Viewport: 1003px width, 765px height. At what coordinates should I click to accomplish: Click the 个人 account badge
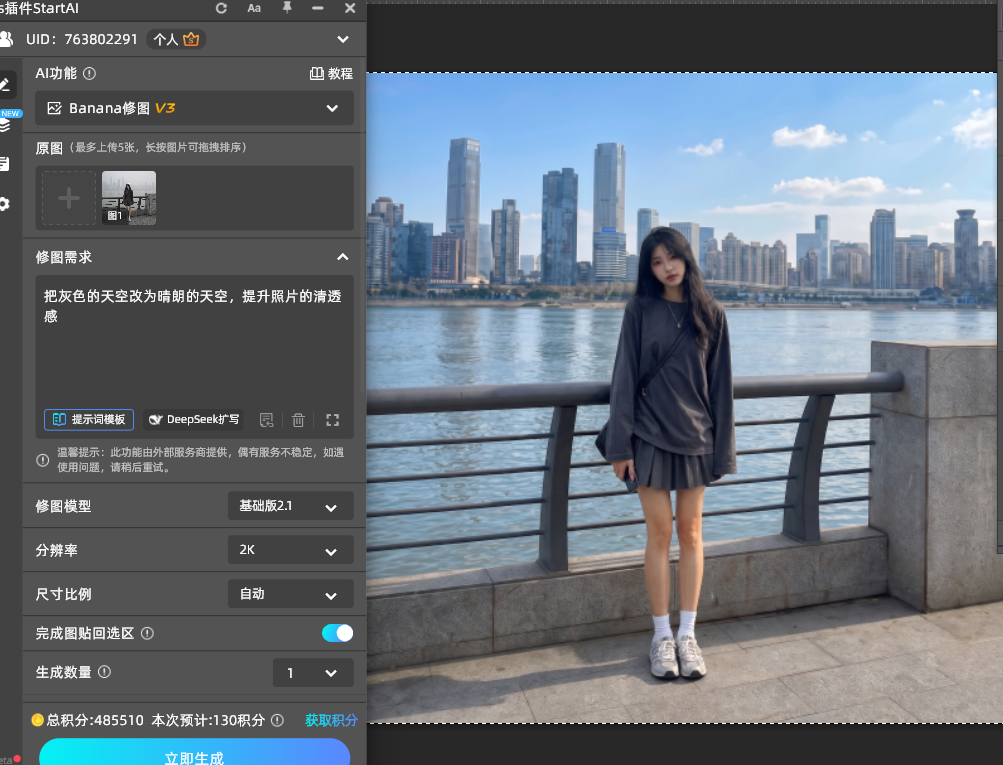coord(177,40)
